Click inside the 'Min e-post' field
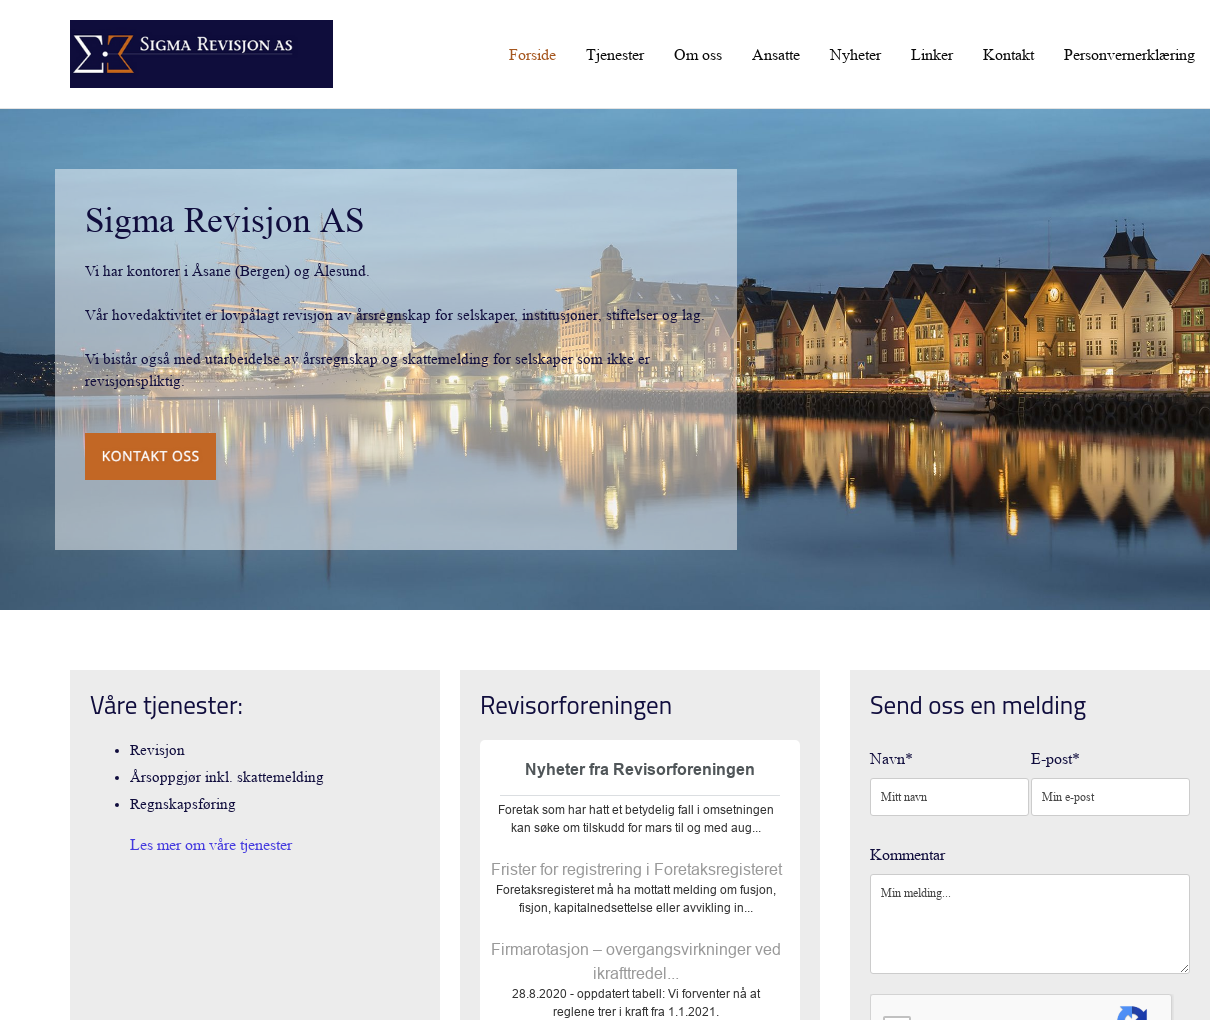 click(x=1110, y=796)
